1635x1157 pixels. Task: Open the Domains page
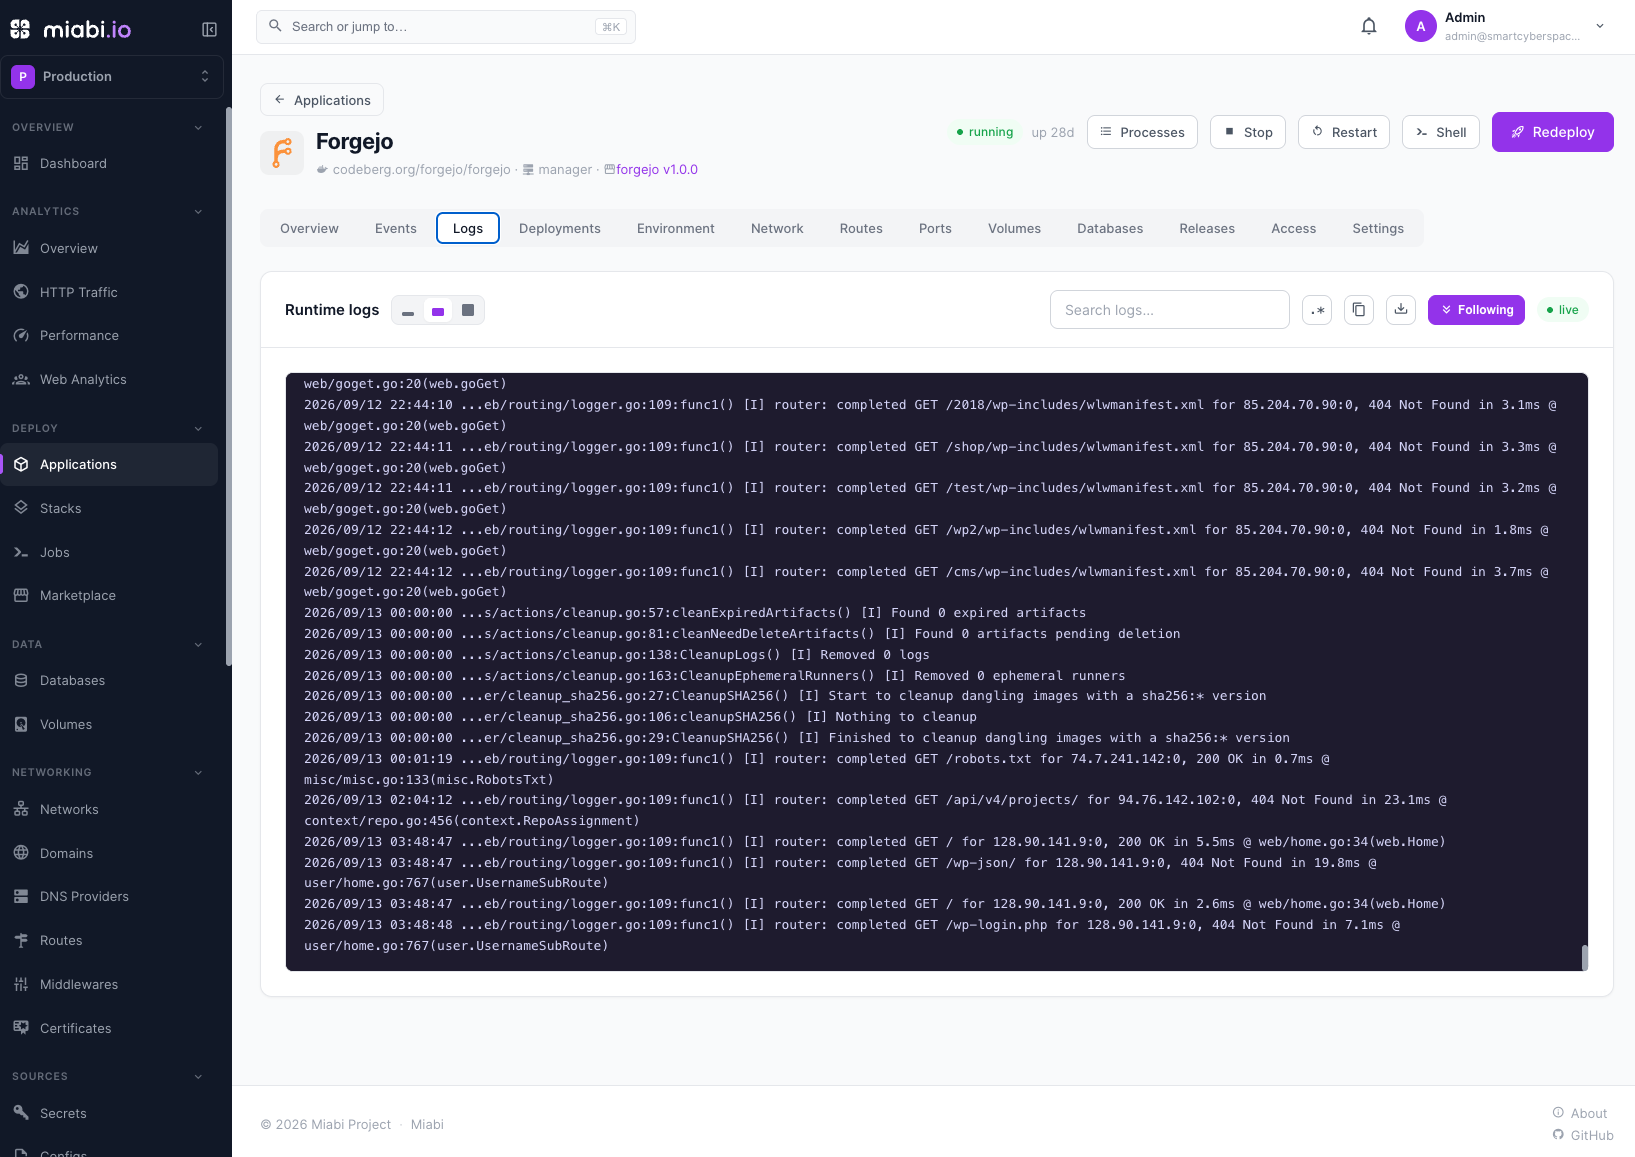pyautogui.click(x=109, y=854)
